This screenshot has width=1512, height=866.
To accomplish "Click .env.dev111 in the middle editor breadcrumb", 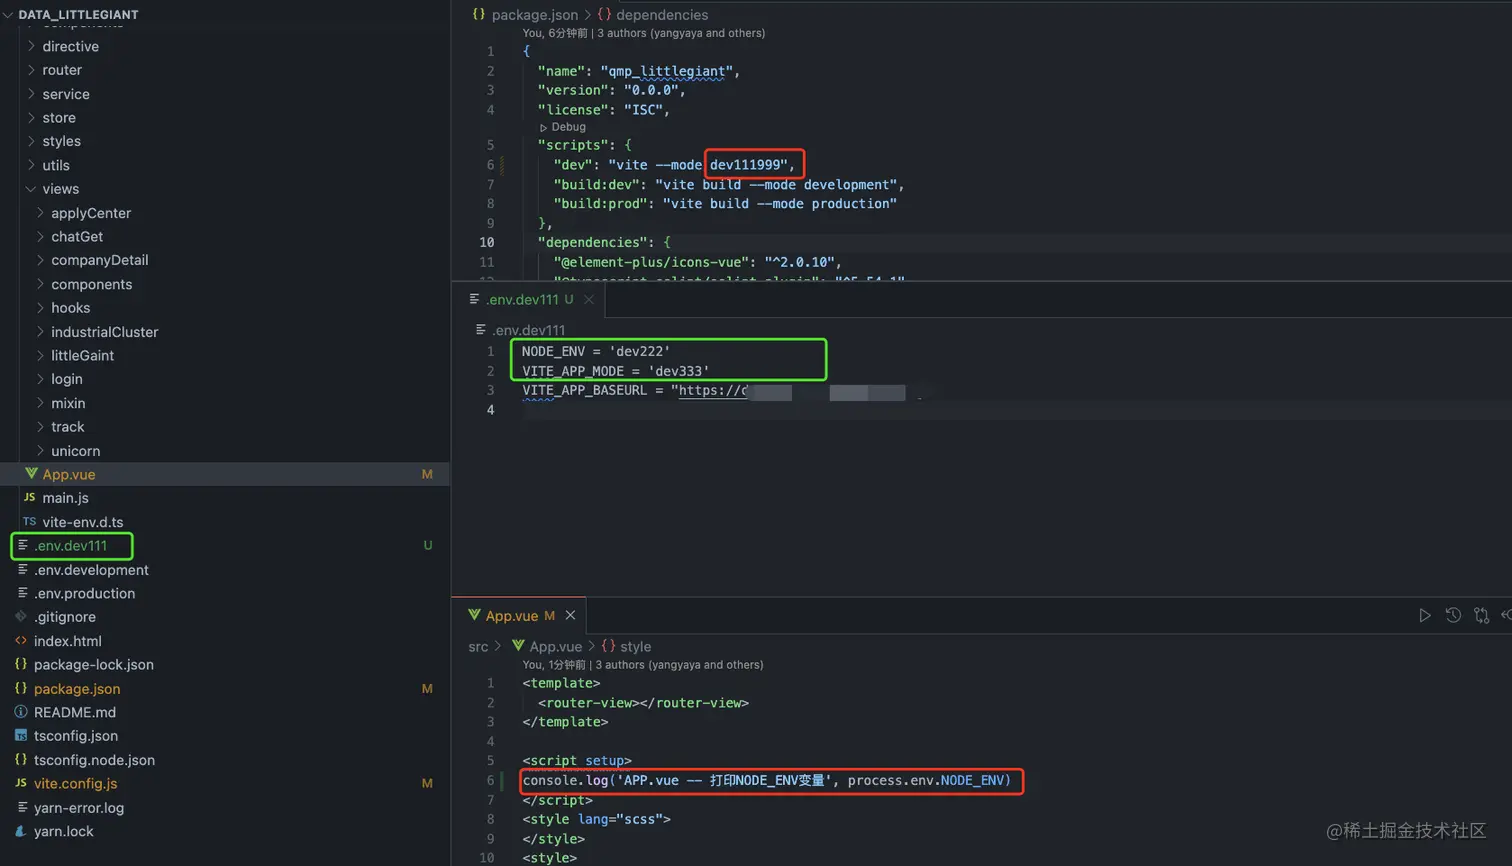I will coord(529,330).
